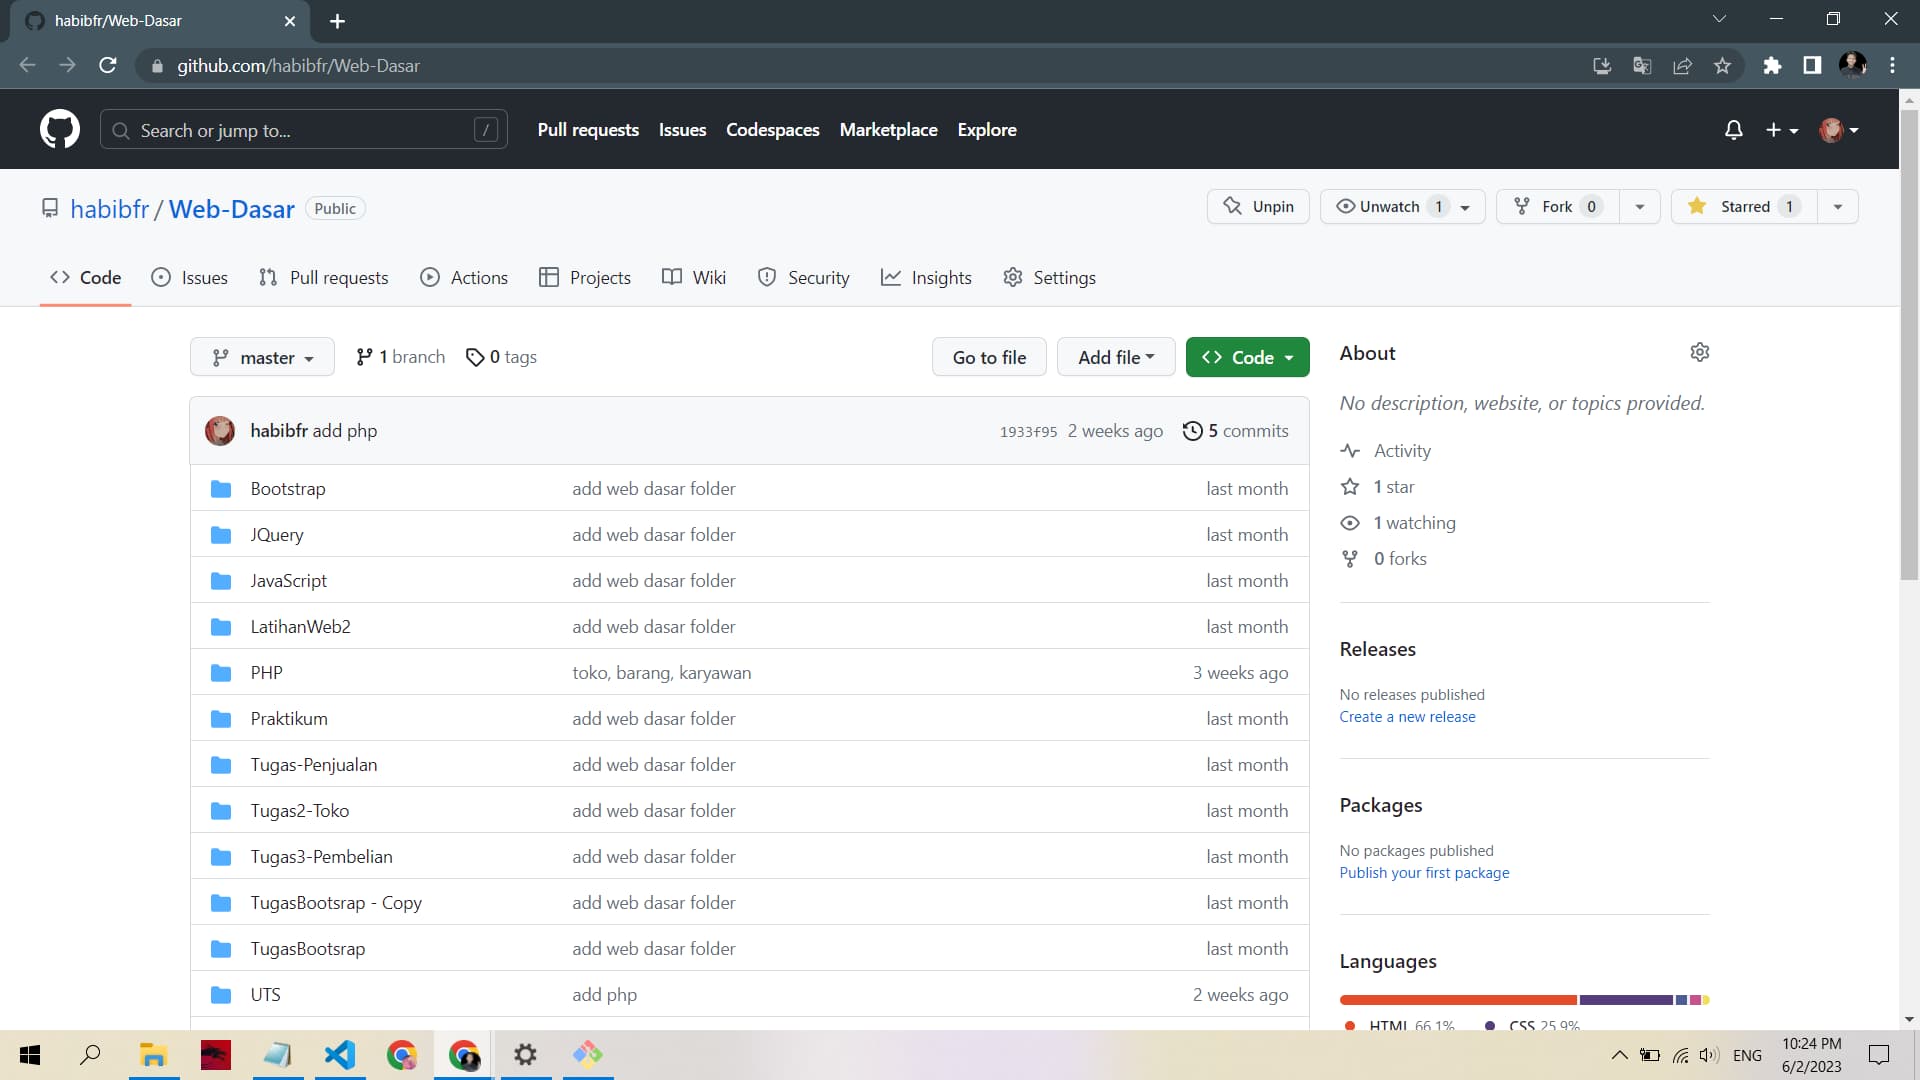Open the JavaScript folder

[288, 581]
